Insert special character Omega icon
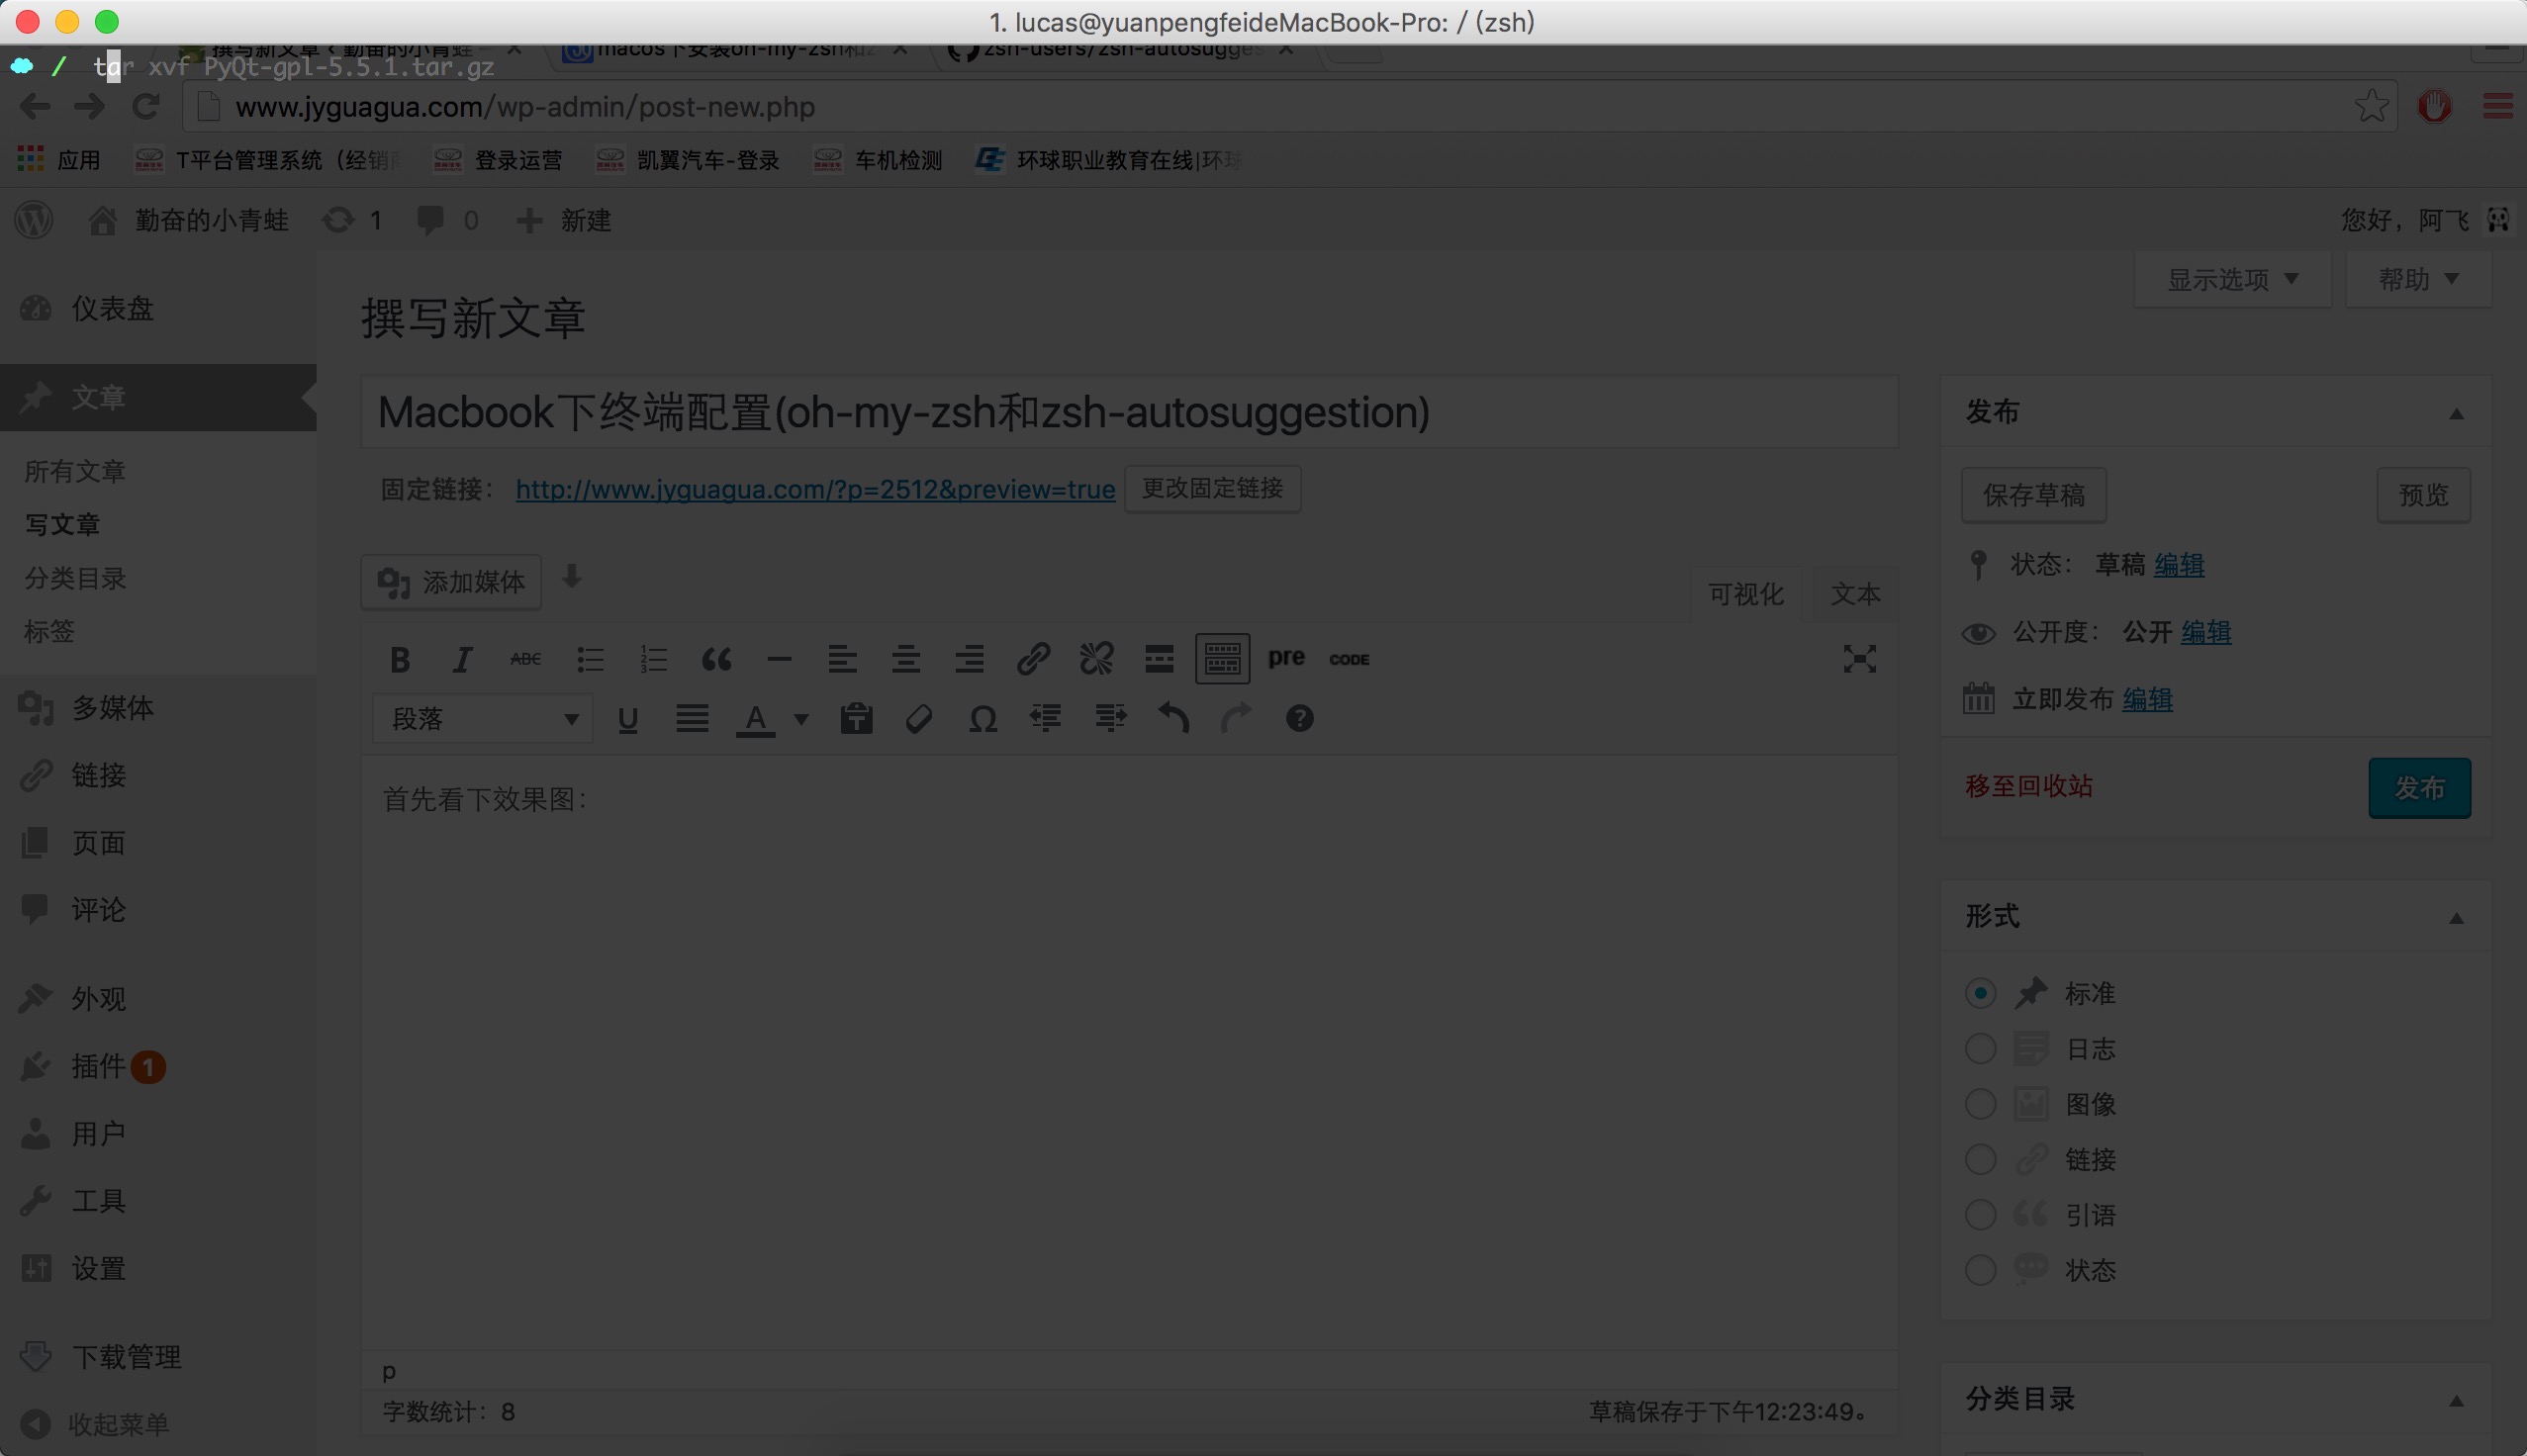This screenshot has width=2527, height=1456. pyautogui.click(x=983, y=719)
